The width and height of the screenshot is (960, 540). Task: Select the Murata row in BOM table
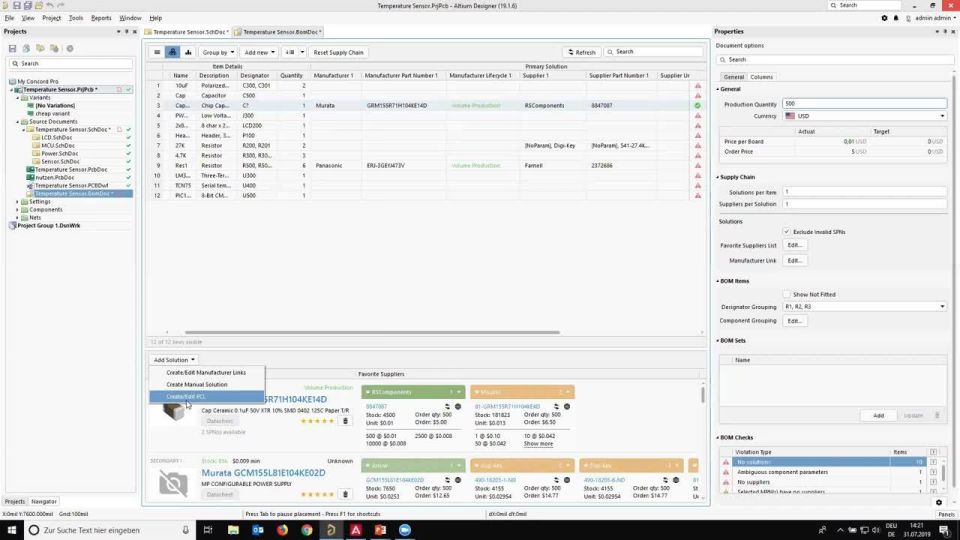point(424,105)
